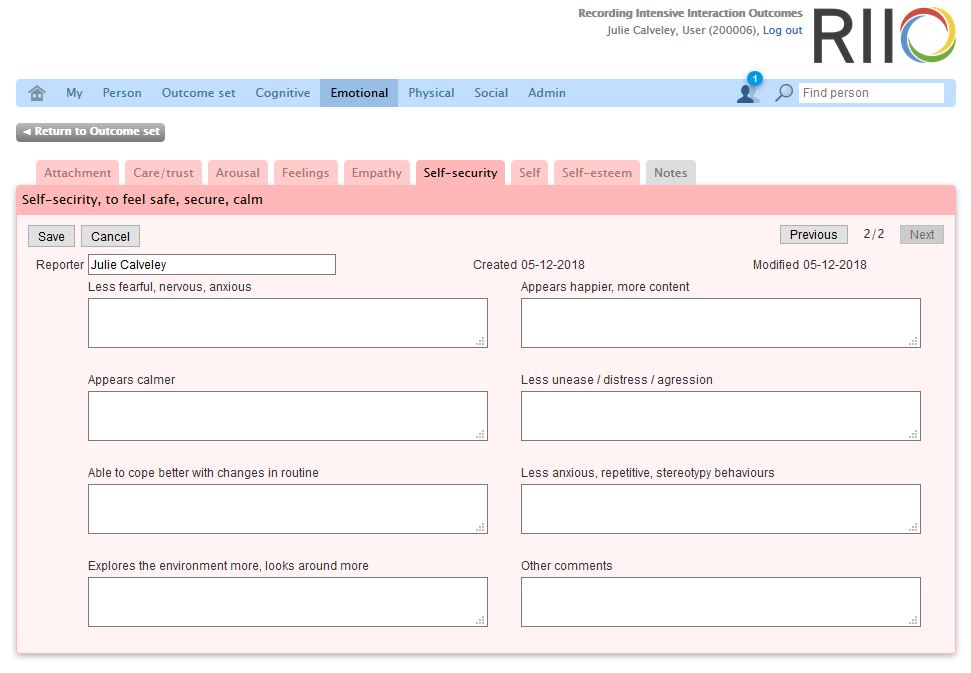The width and height of the screenshot is (971, 673).
Task: Click the Next record button
Action: point(921,235)
